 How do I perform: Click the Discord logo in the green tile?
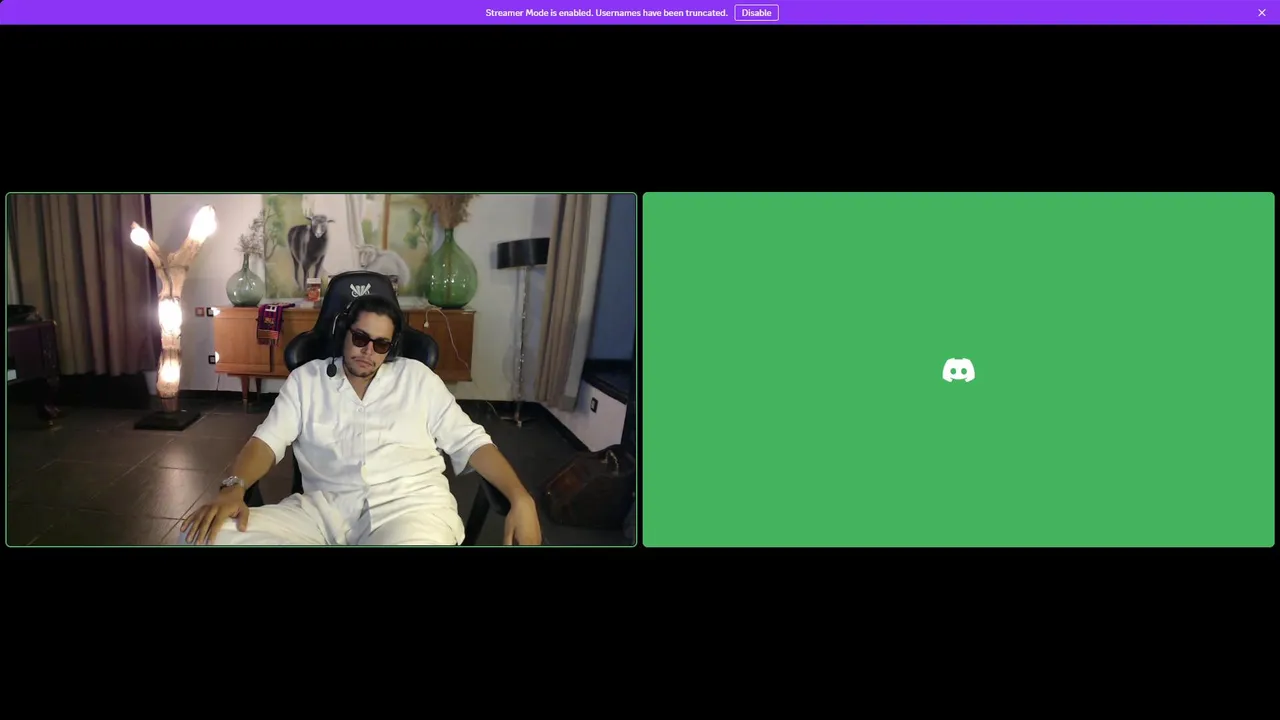[958, 370]
